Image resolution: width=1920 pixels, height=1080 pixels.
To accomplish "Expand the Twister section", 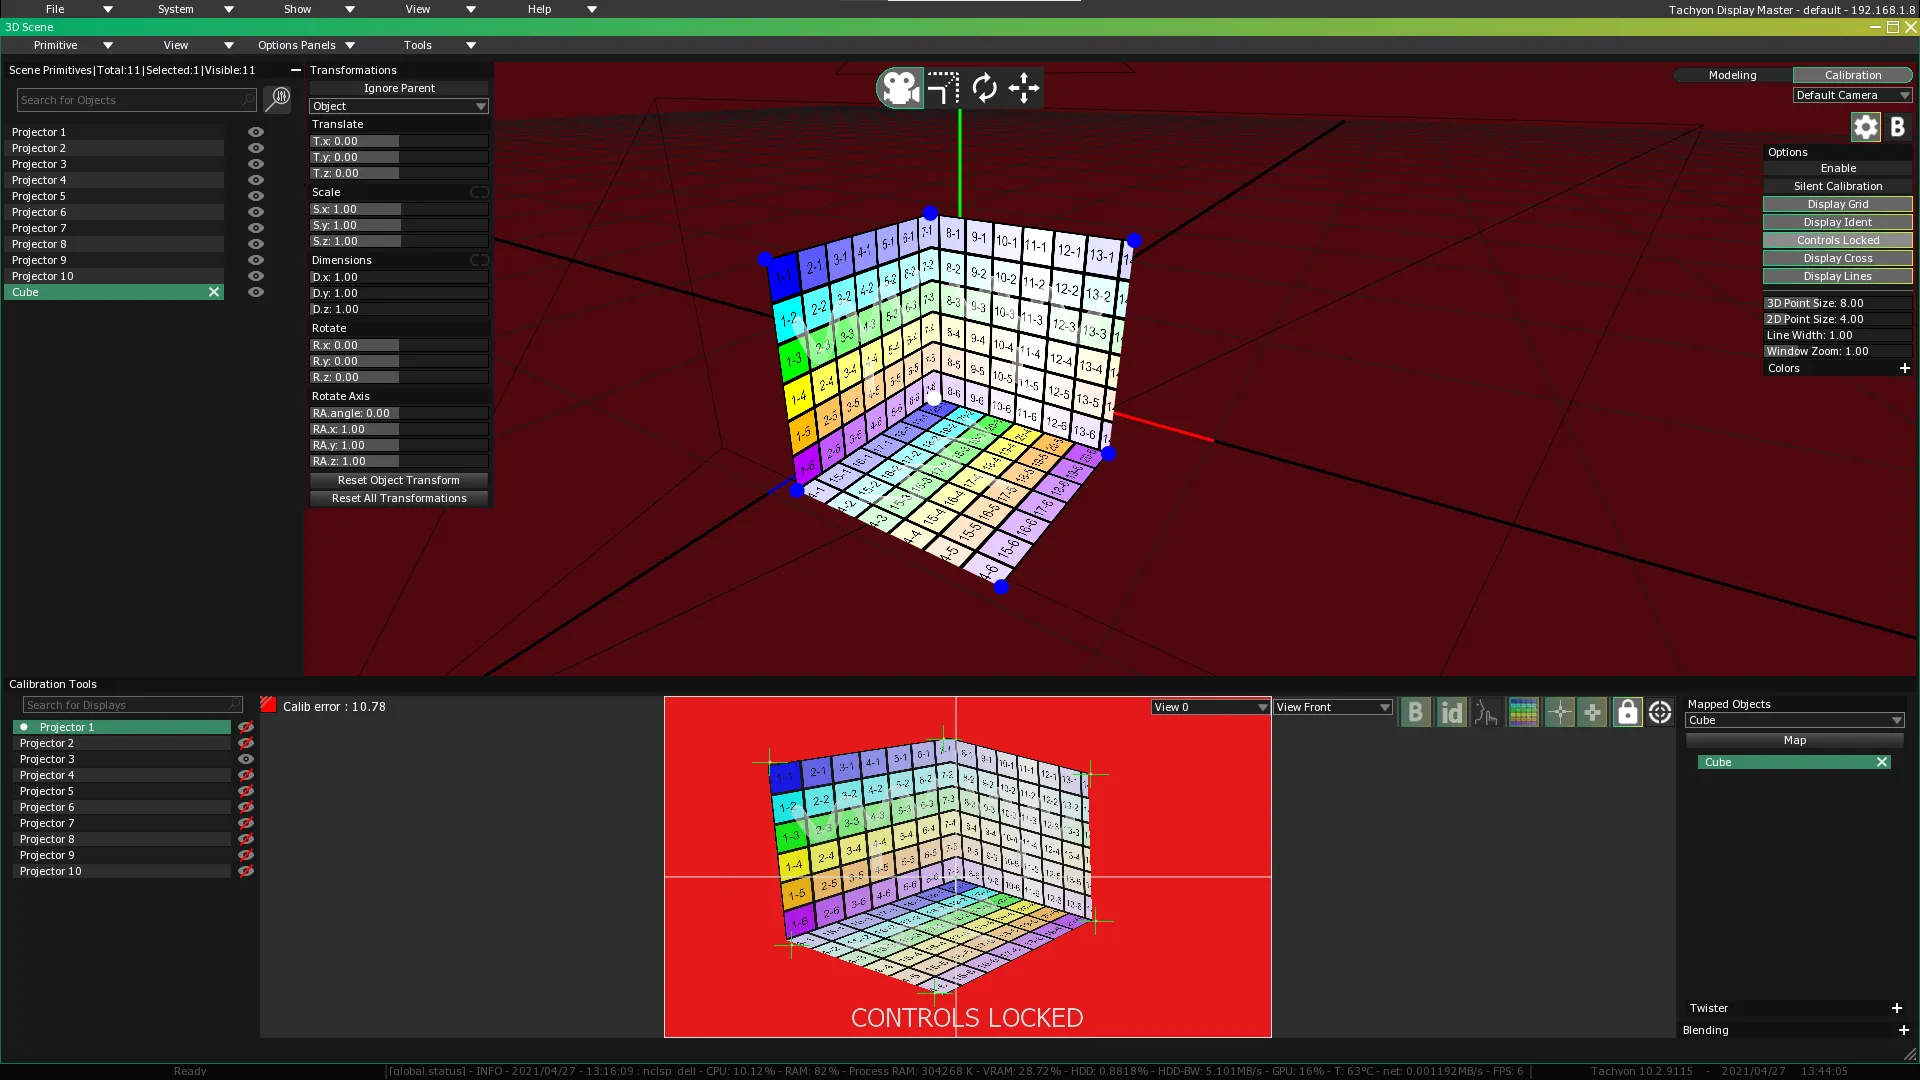I will [x=1896, y=1008].
